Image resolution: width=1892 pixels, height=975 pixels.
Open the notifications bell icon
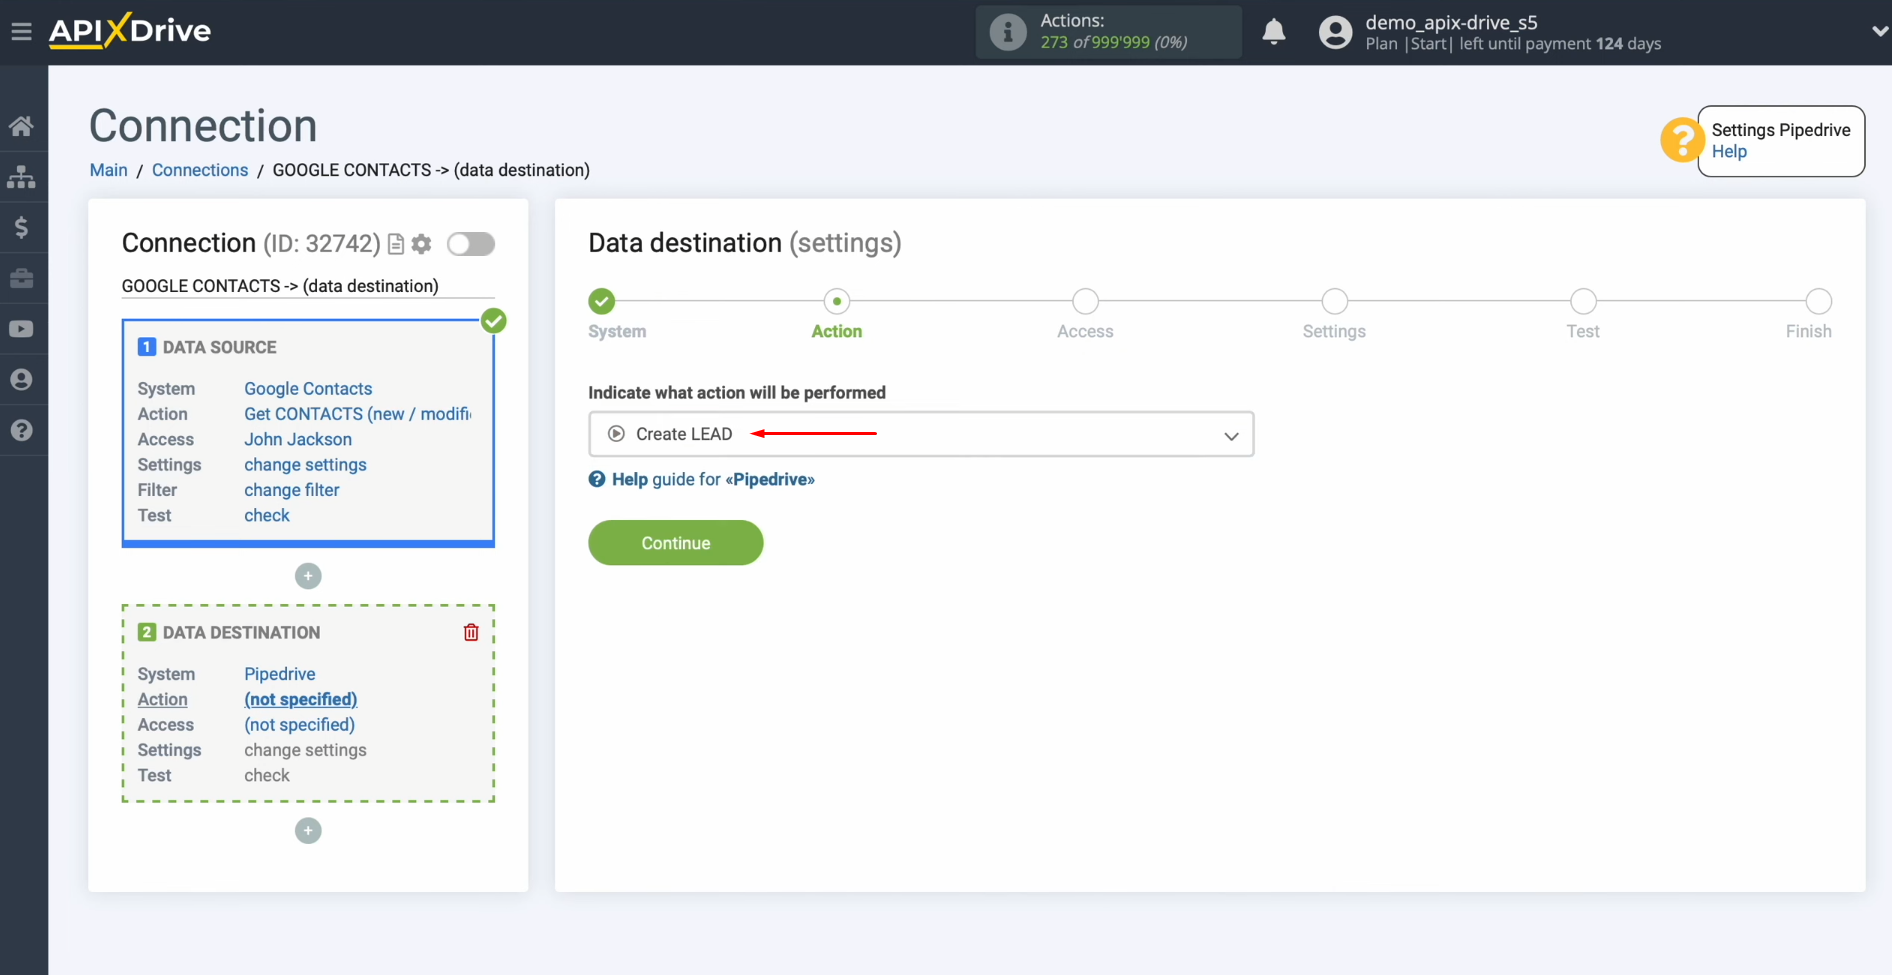(x=1274, y=32)
